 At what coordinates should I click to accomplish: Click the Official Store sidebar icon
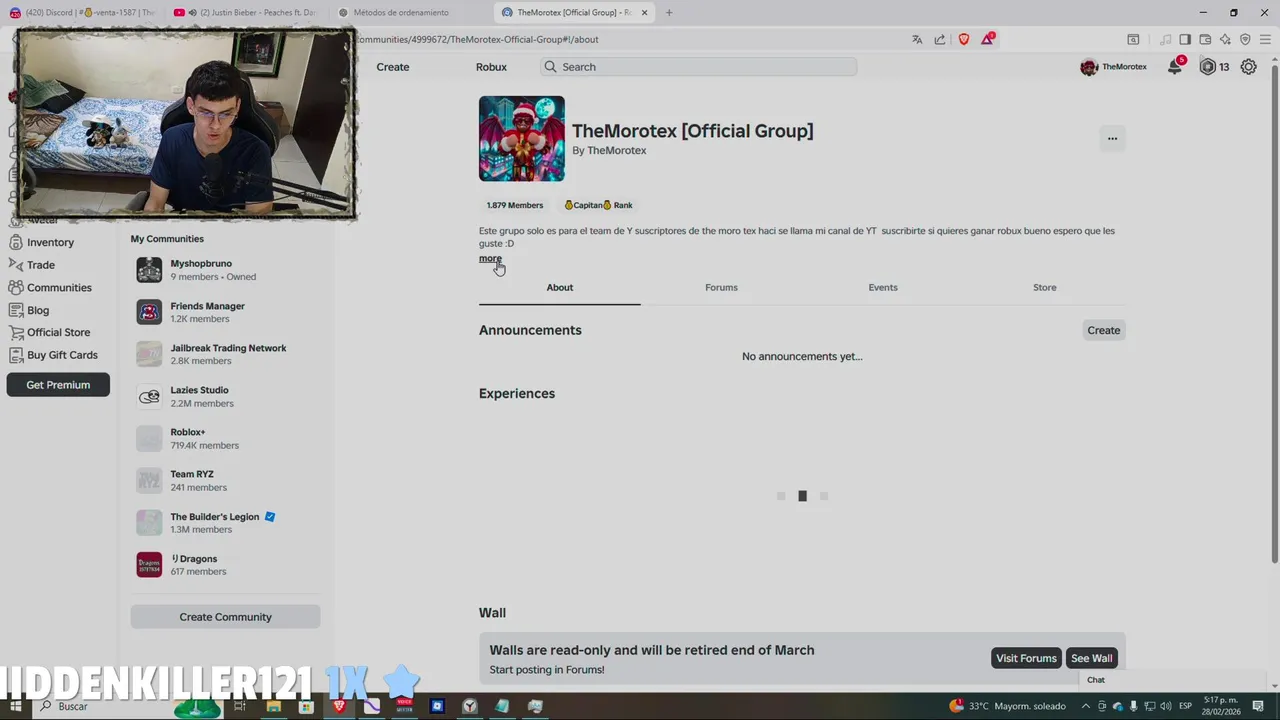[x=16, y=332]
